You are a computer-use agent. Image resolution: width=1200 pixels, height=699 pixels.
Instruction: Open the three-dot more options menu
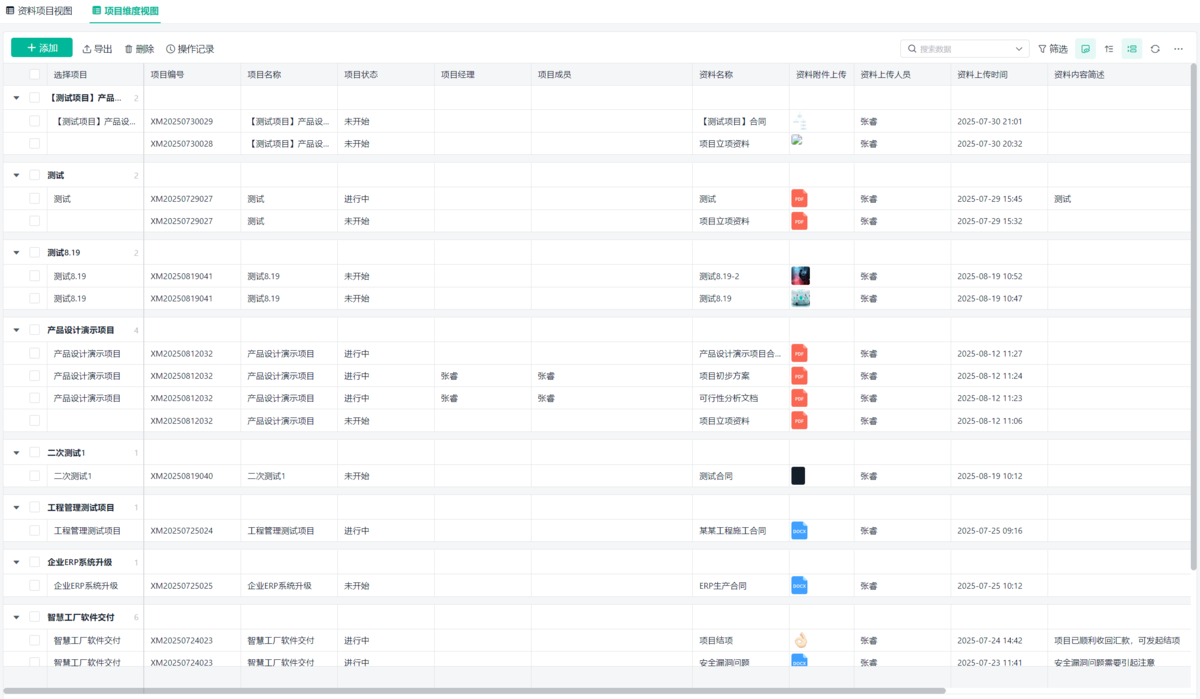pos(1179,48)
